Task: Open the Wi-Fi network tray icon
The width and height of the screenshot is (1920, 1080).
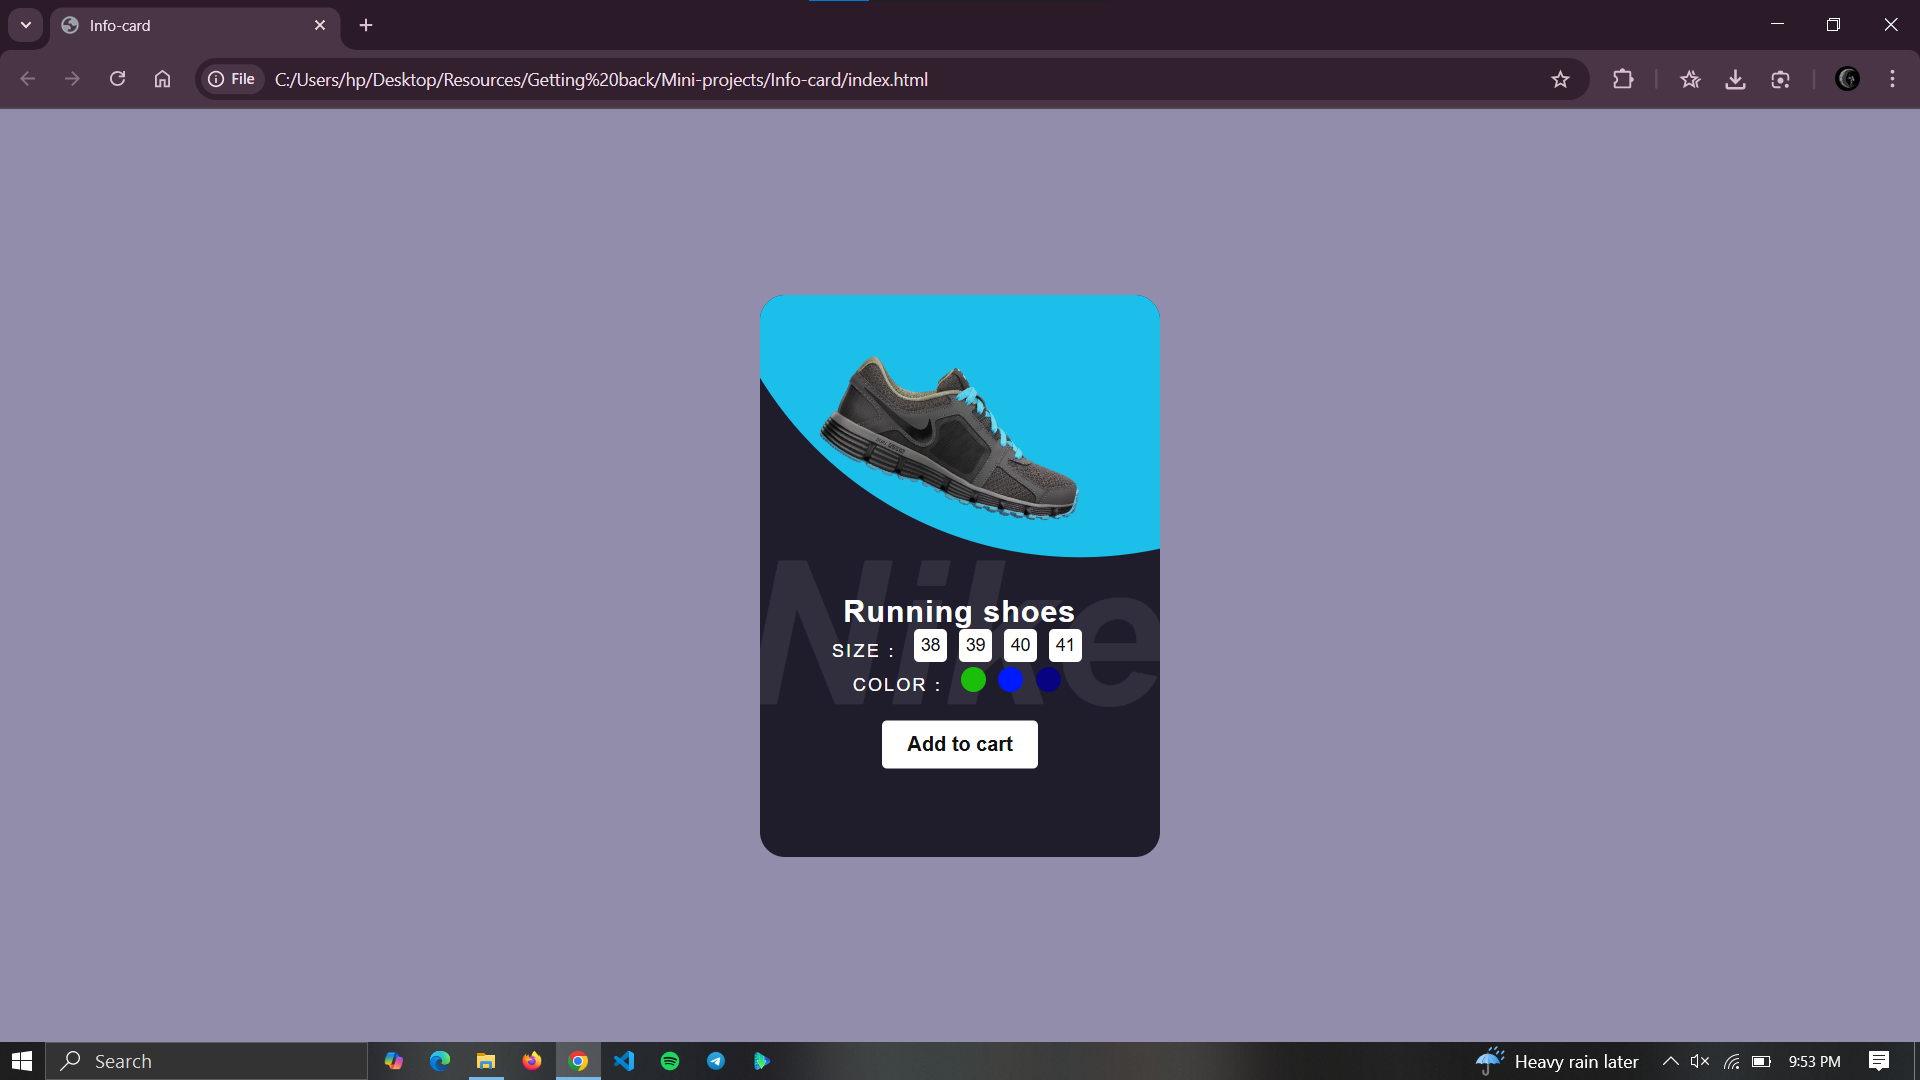Action: (1731, 1061)
